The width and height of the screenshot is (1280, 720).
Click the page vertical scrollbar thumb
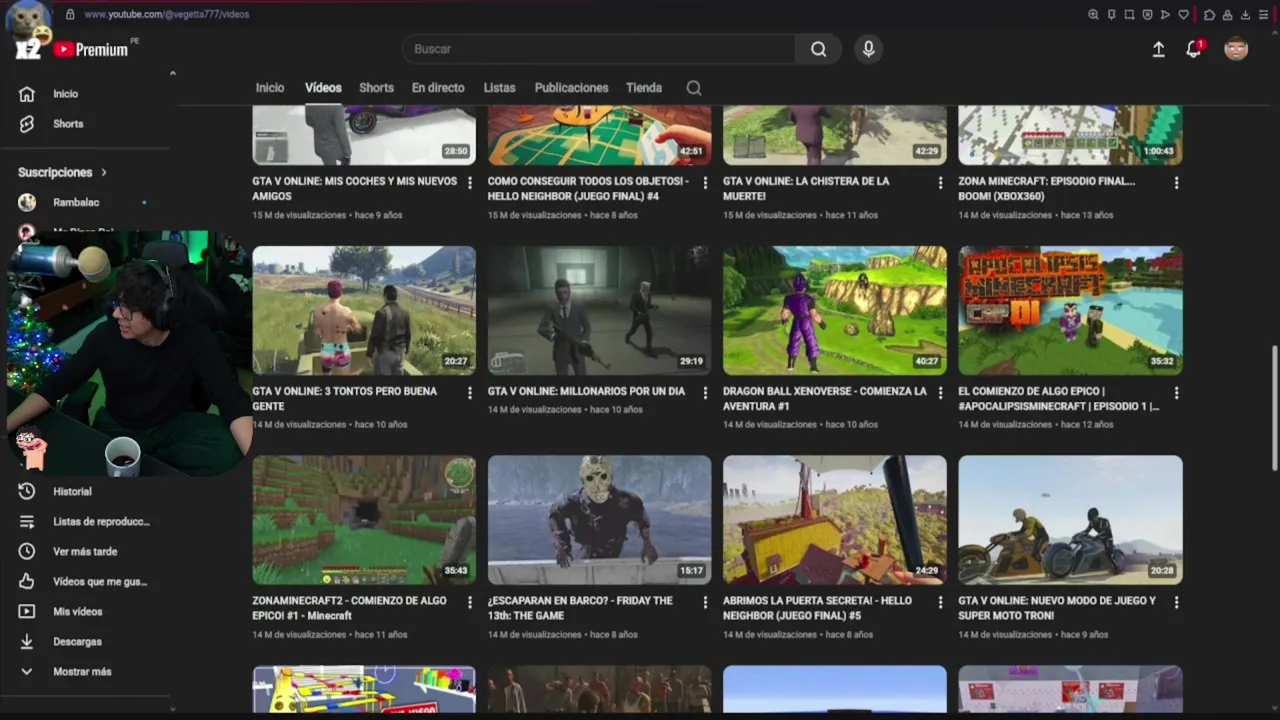point(1274,407)
